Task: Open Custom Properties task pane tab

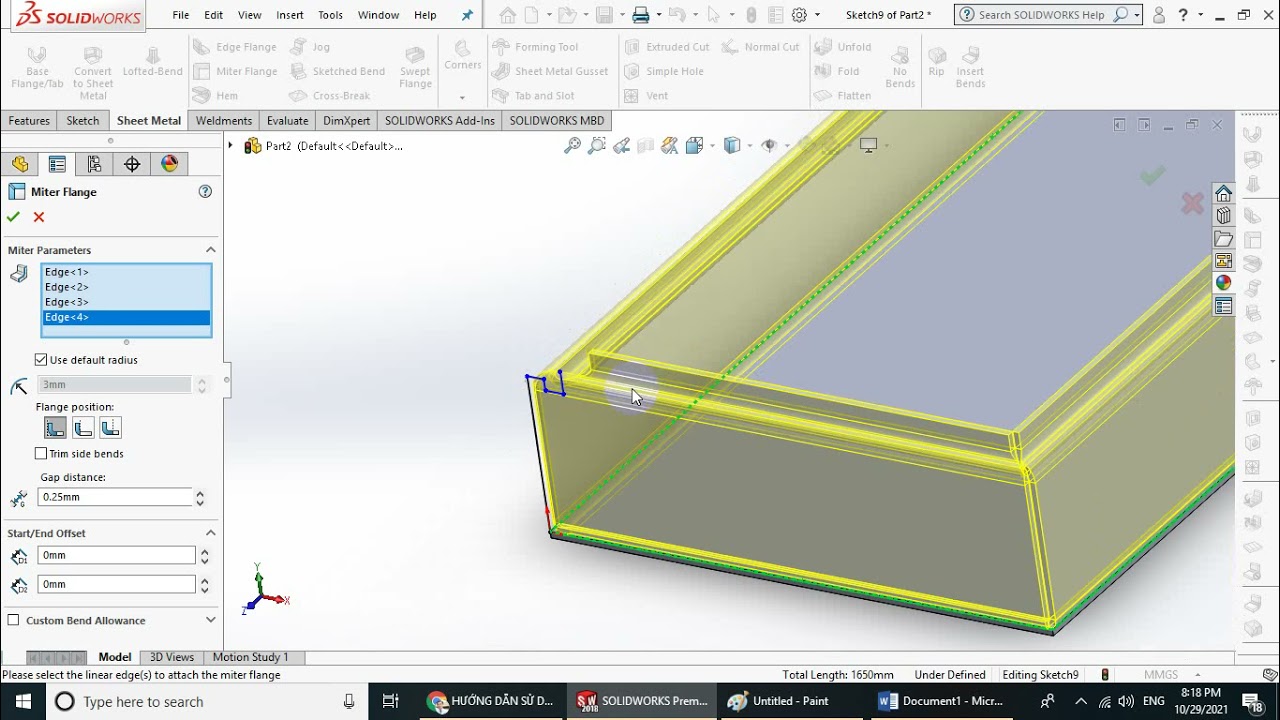Action: click(1223, 306)
